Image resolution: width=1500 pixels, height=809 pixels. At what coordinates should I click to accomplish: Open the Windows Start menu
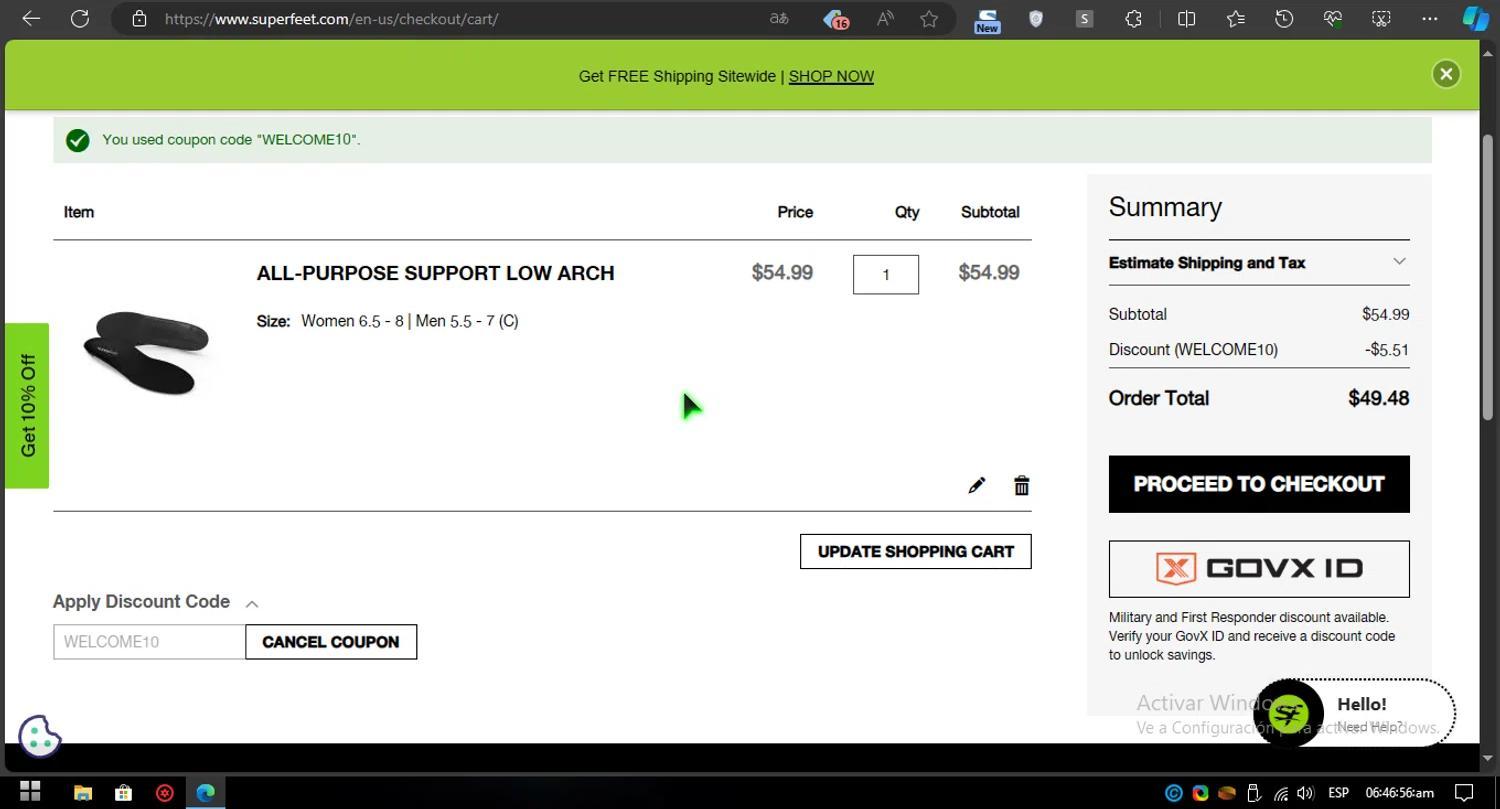pos(30,792)
